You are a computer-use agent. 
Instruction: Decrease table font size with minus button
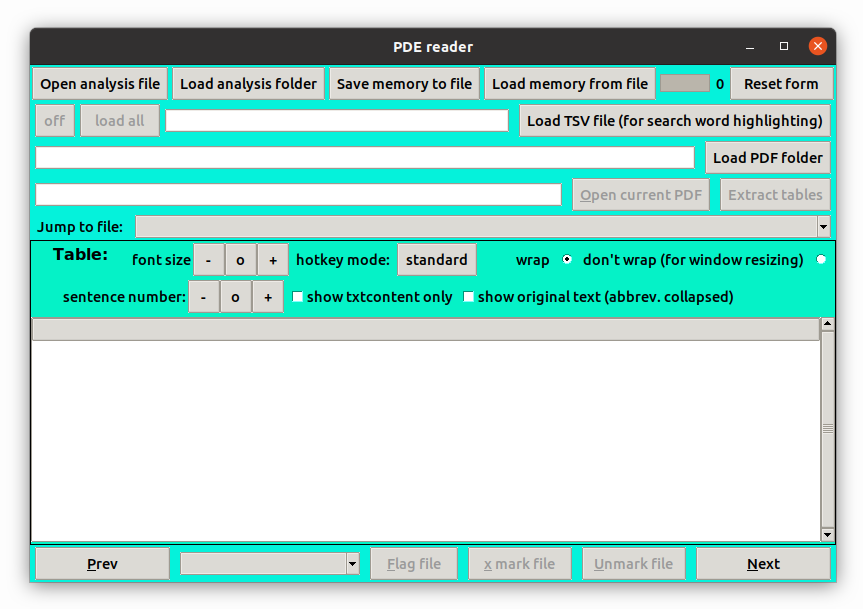(208, 260)
